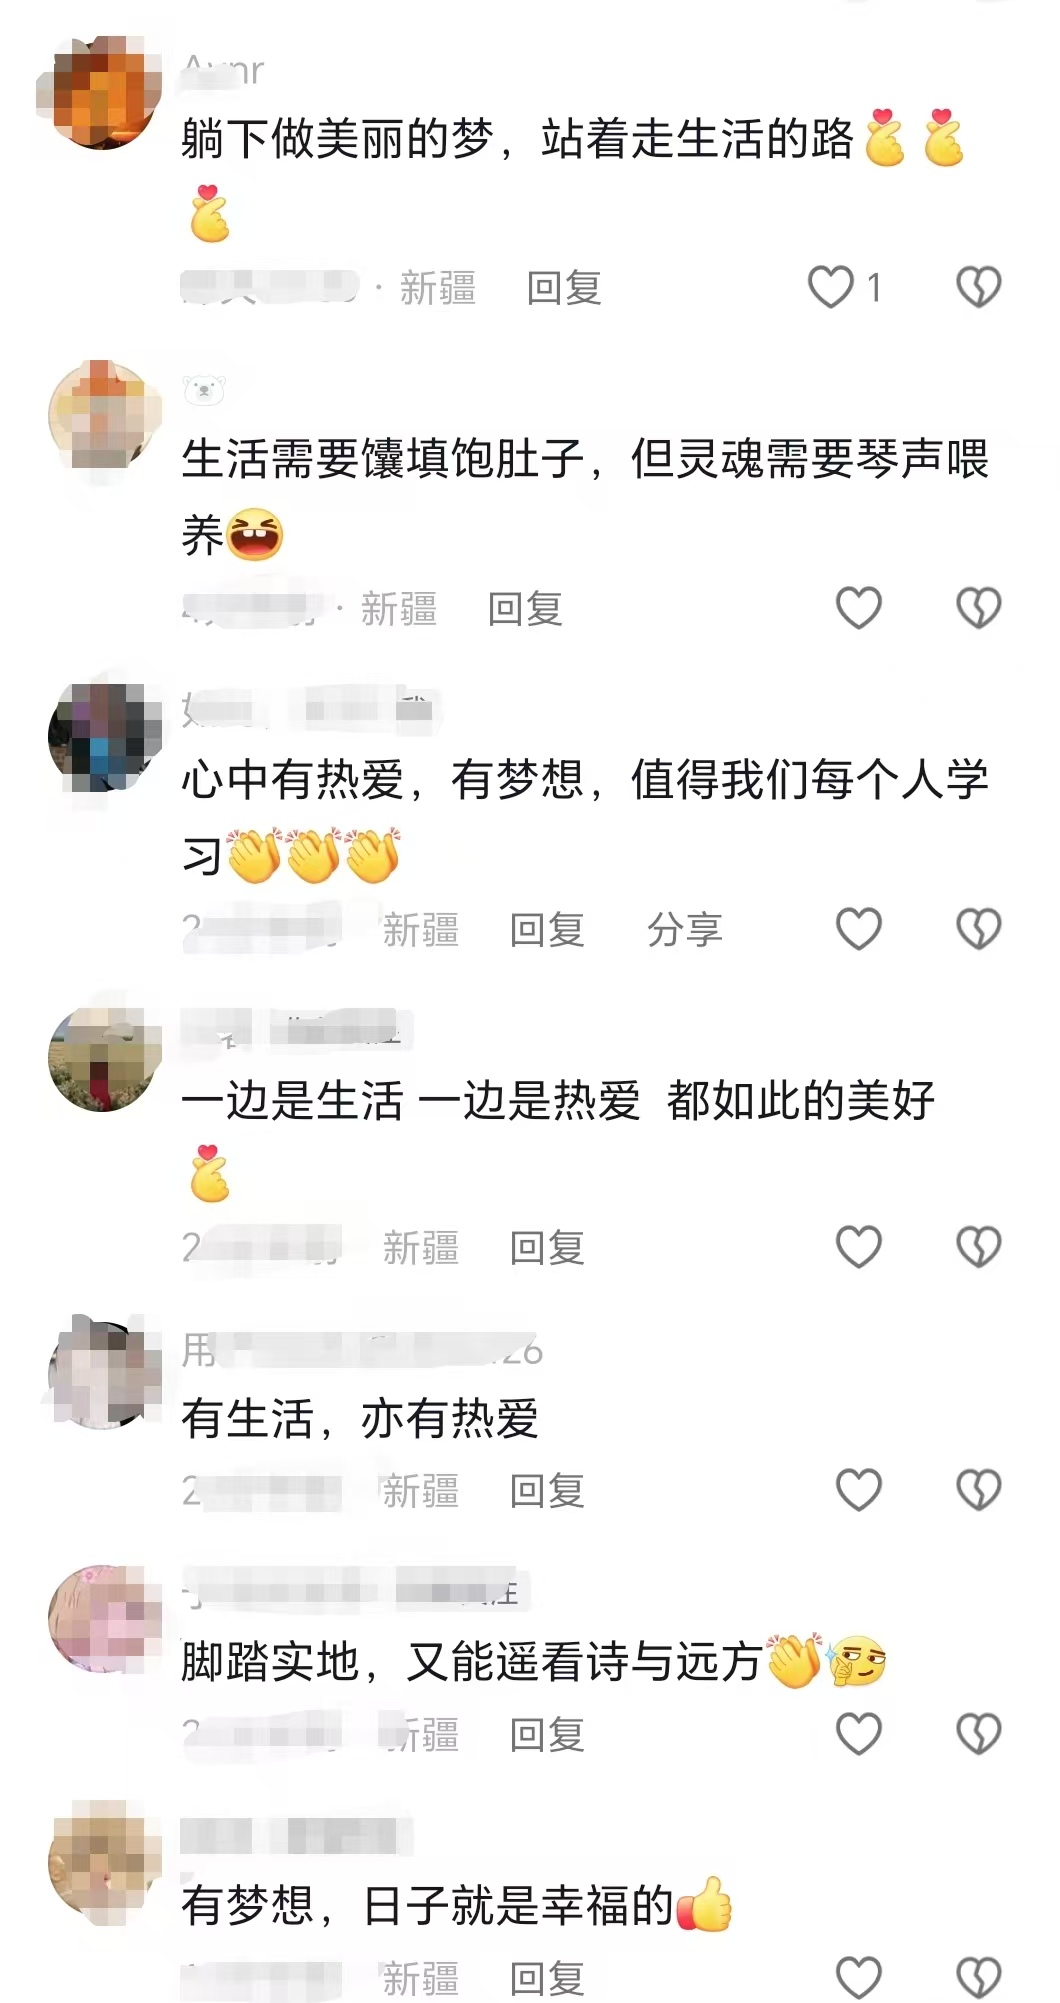Viewport: 1060px width, 2003px height.
Task: Like the comment 脚踏实地，又能遥看诗与远方
Action: pos(859,1734)
